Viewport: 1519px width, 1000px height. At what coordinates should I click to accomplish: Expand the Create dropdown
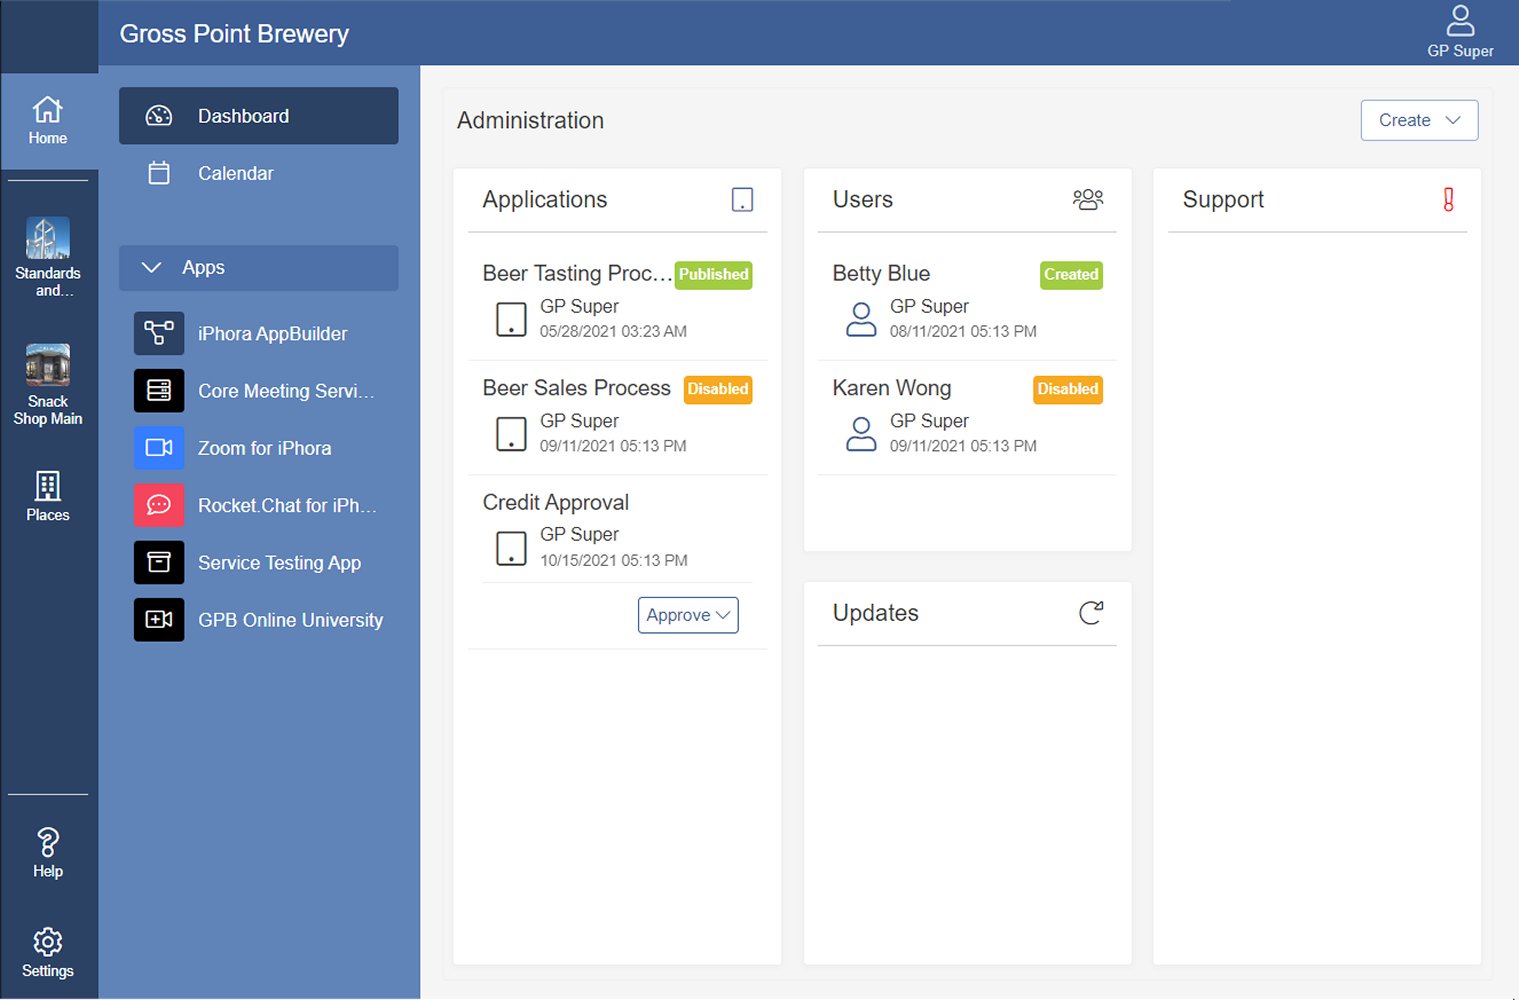1418,120
